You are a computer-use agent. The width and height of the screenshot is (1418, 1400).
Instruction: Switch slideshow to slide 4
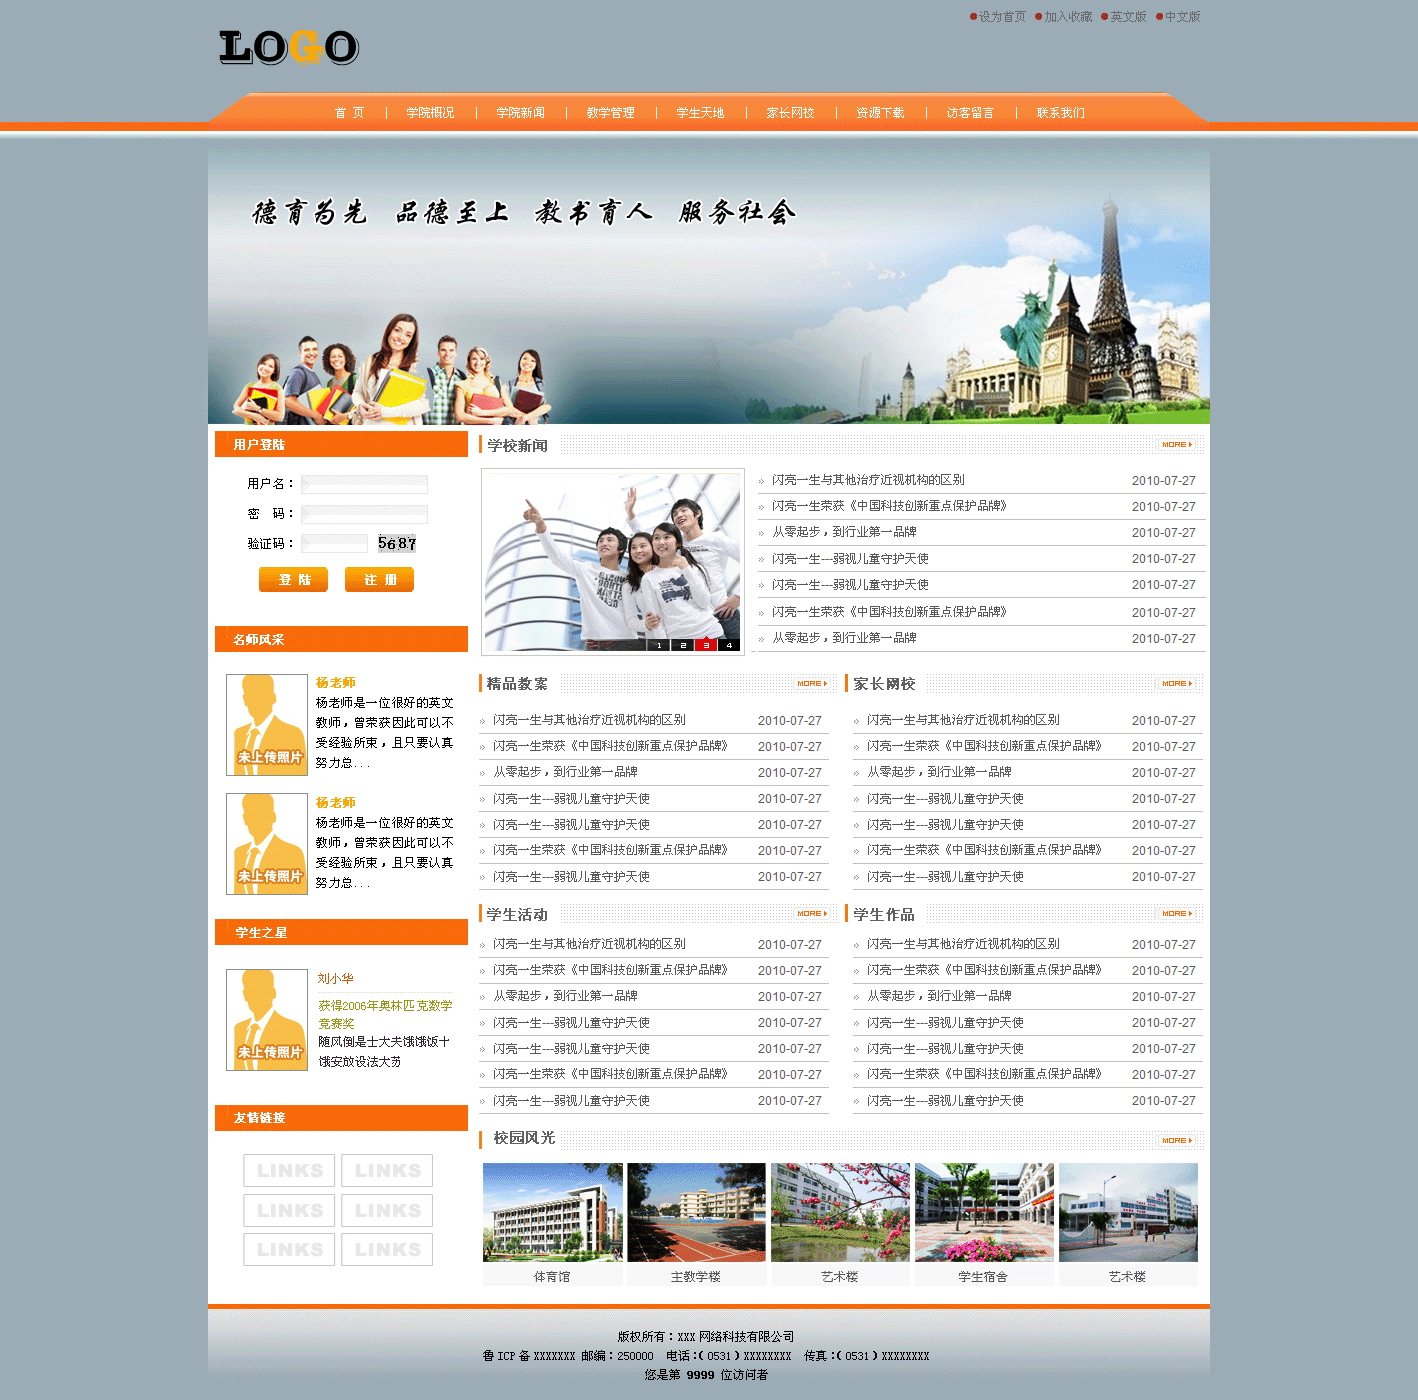729,645
